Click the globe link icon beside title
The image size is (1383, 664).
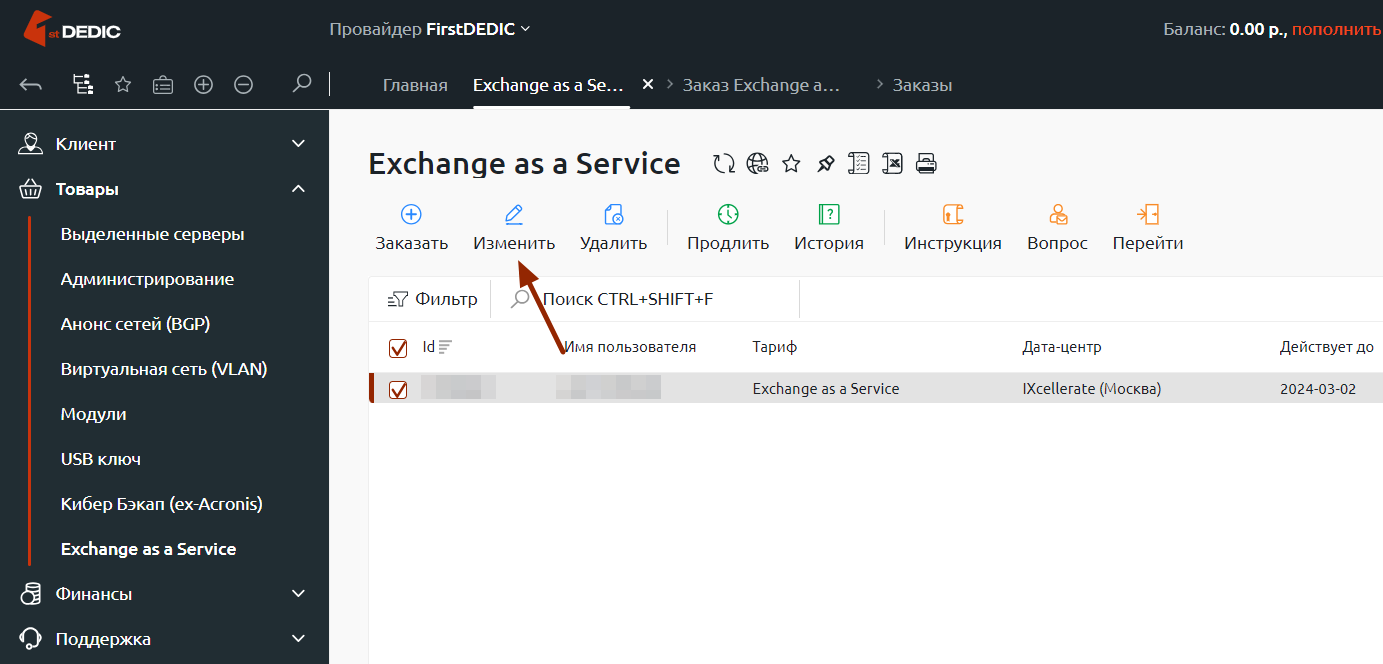(x=758, y=164)
